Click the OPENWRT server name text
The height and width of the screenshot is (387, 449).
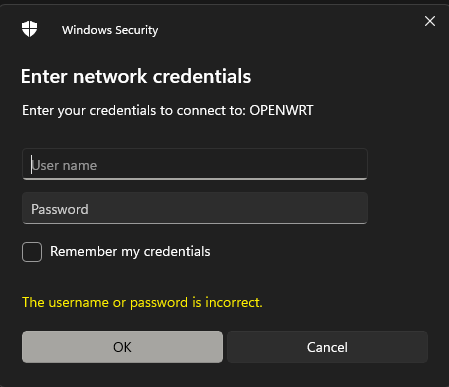click(x=281, y=110)
